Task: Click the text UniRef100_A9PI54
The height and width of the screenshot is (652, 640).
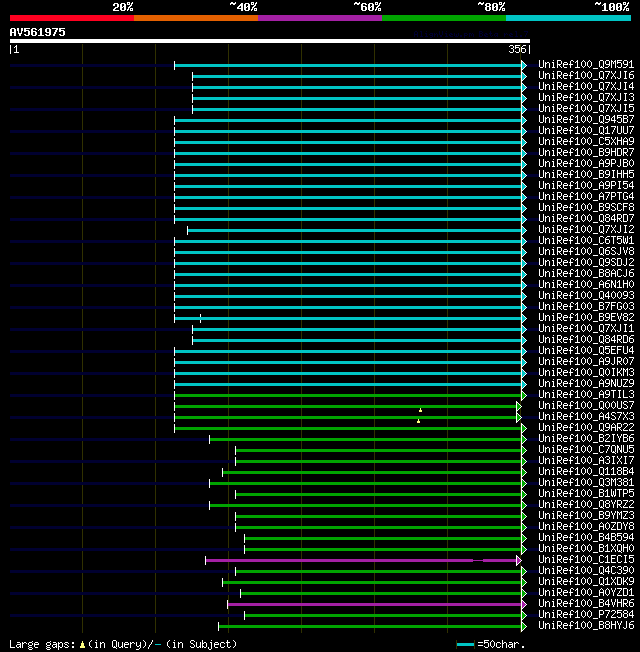Action: coord(586,185)
